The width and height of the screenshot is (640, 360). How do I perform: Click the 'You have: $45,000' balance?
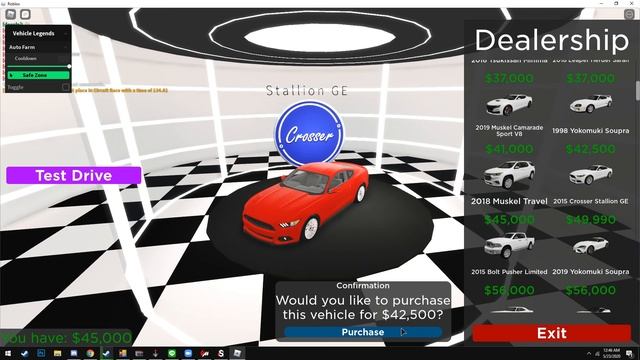tap(67, 338)
